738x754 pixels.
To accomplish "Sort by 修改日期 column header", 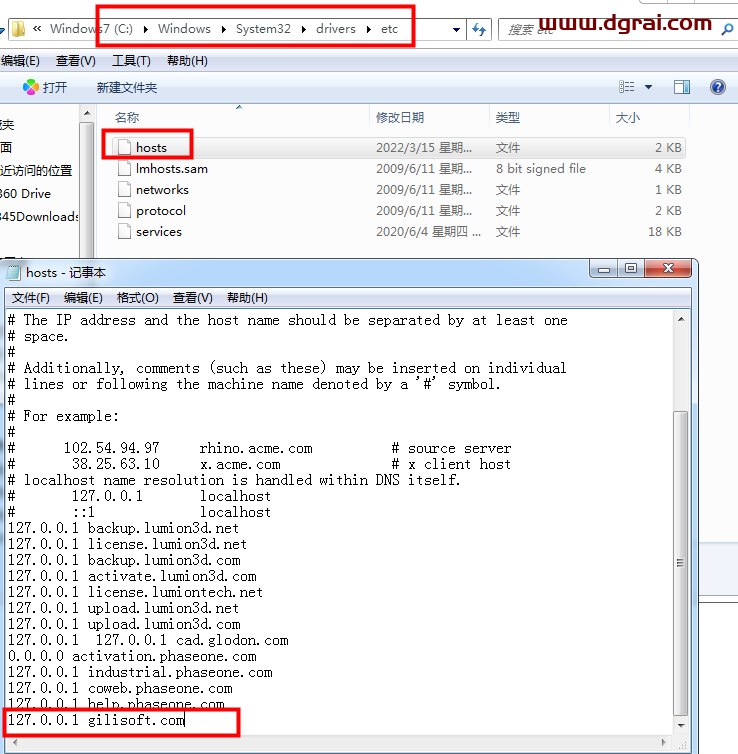I will click(400, 117).
